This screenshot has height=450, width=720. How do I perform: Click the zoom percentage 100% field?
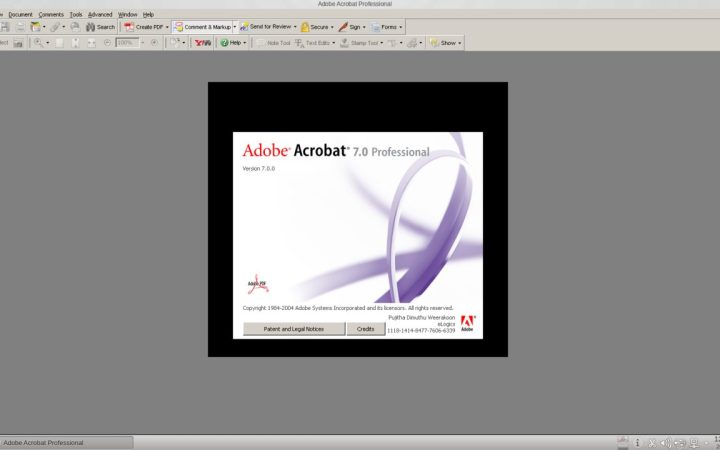click(x=127, y=43)
